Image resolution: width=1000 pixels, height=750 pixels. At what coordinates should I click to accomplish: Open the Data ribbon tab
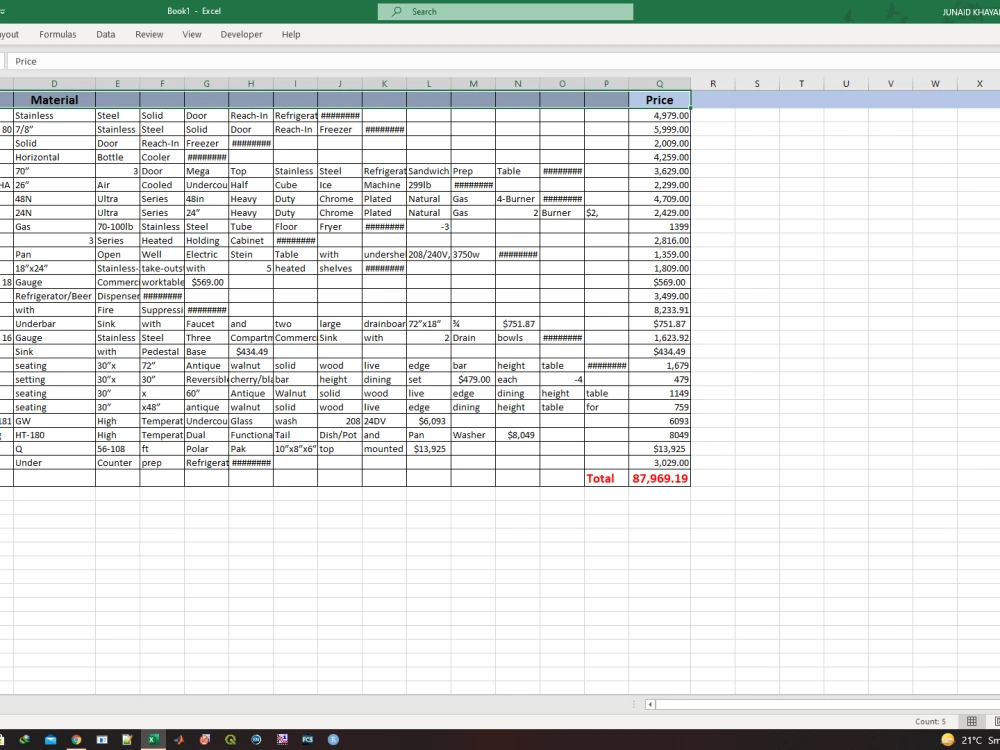coord(106,34)
